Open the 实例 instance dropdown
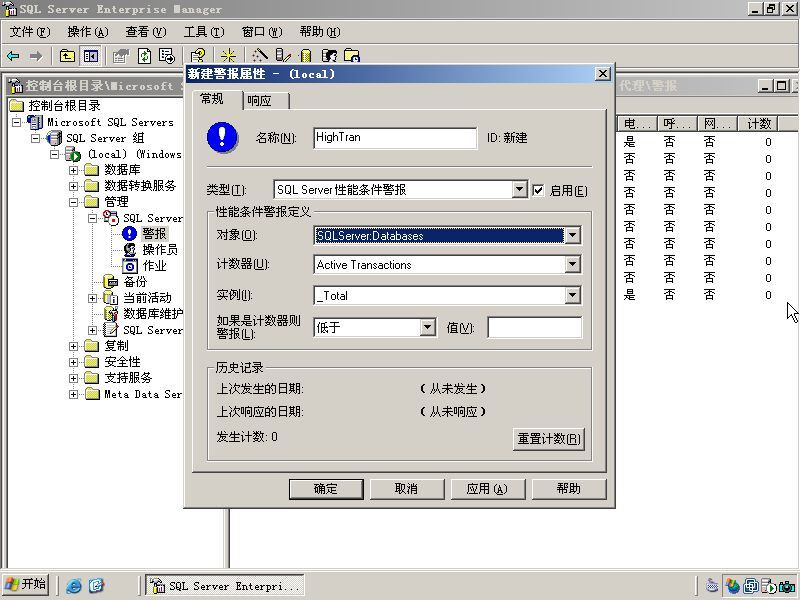Image resolution: width=800 pixels, height=600 pixels. tap(572, 295)
